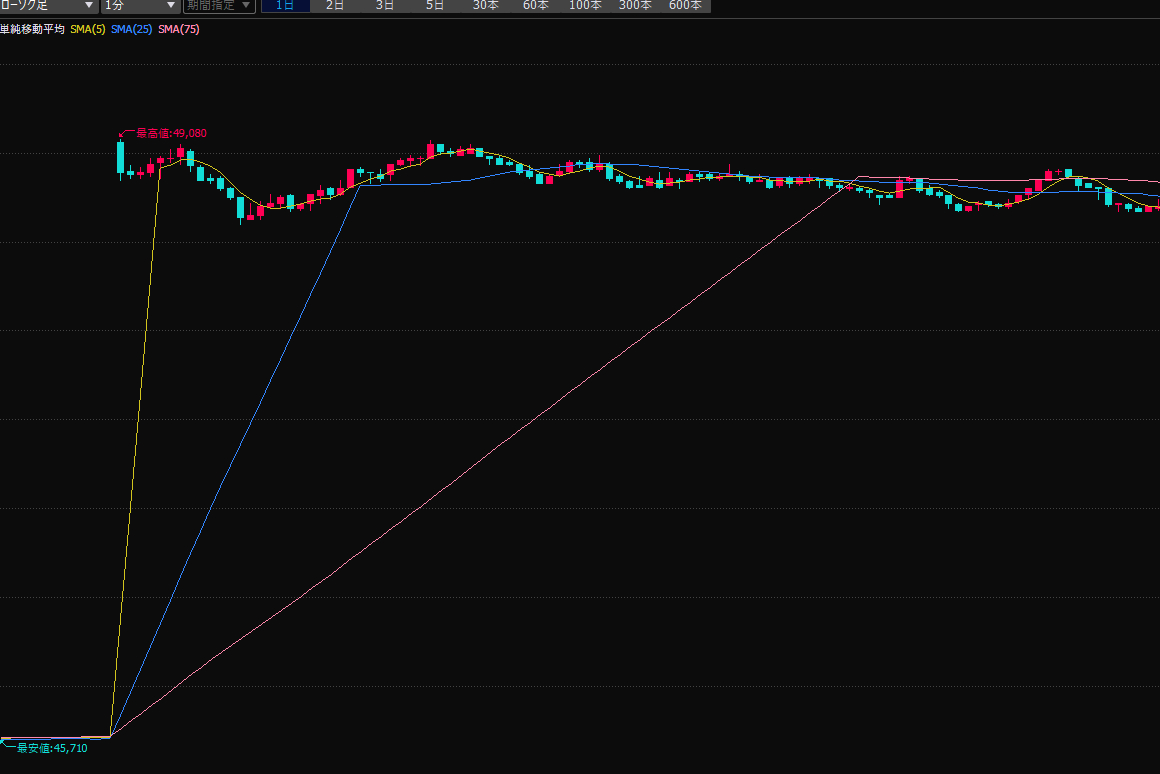This screenshot has height=774, width=1160.
Task: Switch to the 2日 range
Action: (335, 5)
